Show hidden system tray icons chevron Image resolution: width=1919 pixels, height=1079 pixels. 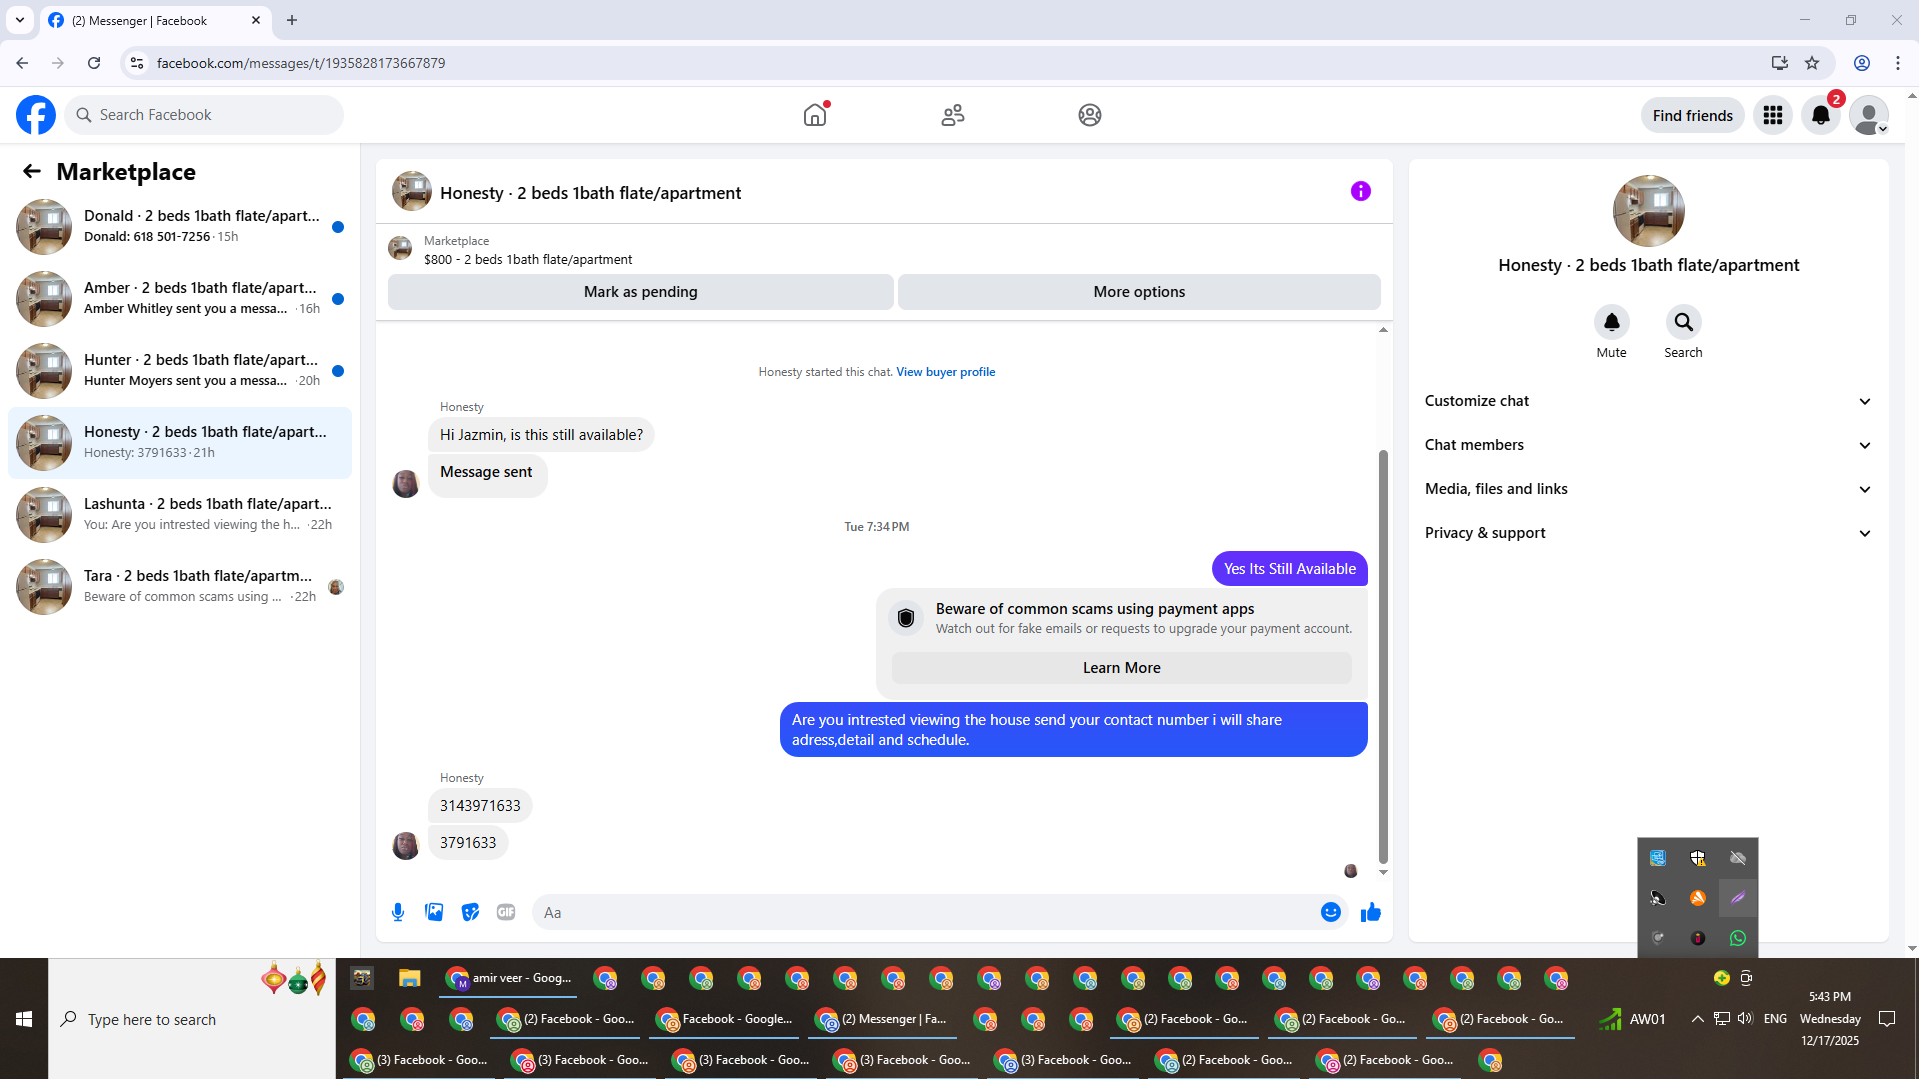pos(1697,1019)
